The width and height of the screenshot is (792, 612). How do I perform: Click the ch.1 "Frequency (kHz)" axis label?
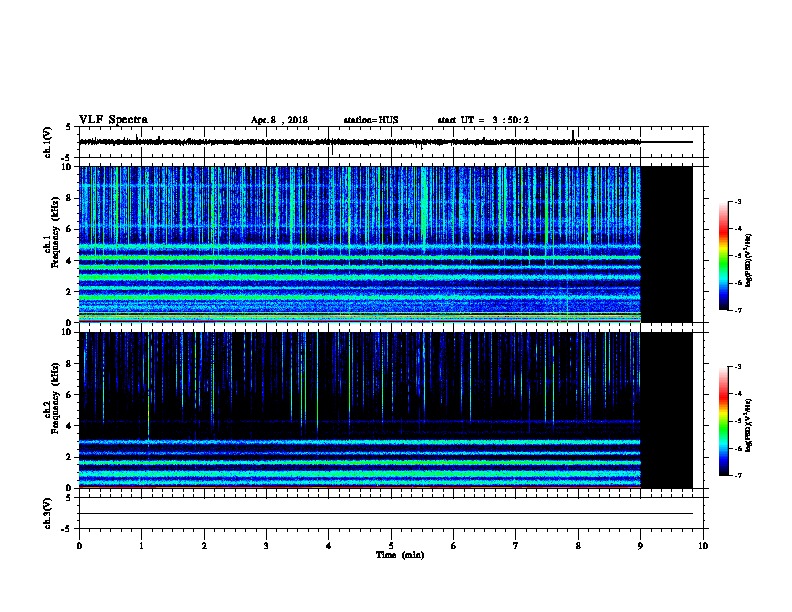[55, 232]
